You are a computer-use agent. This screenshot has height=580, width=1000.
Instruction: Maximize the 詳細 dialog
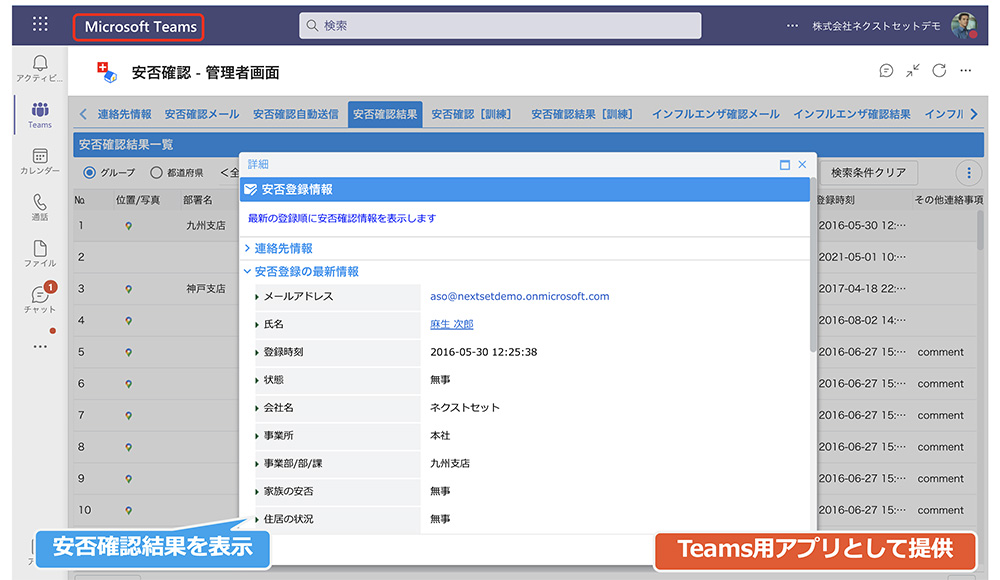click(784, 165)
